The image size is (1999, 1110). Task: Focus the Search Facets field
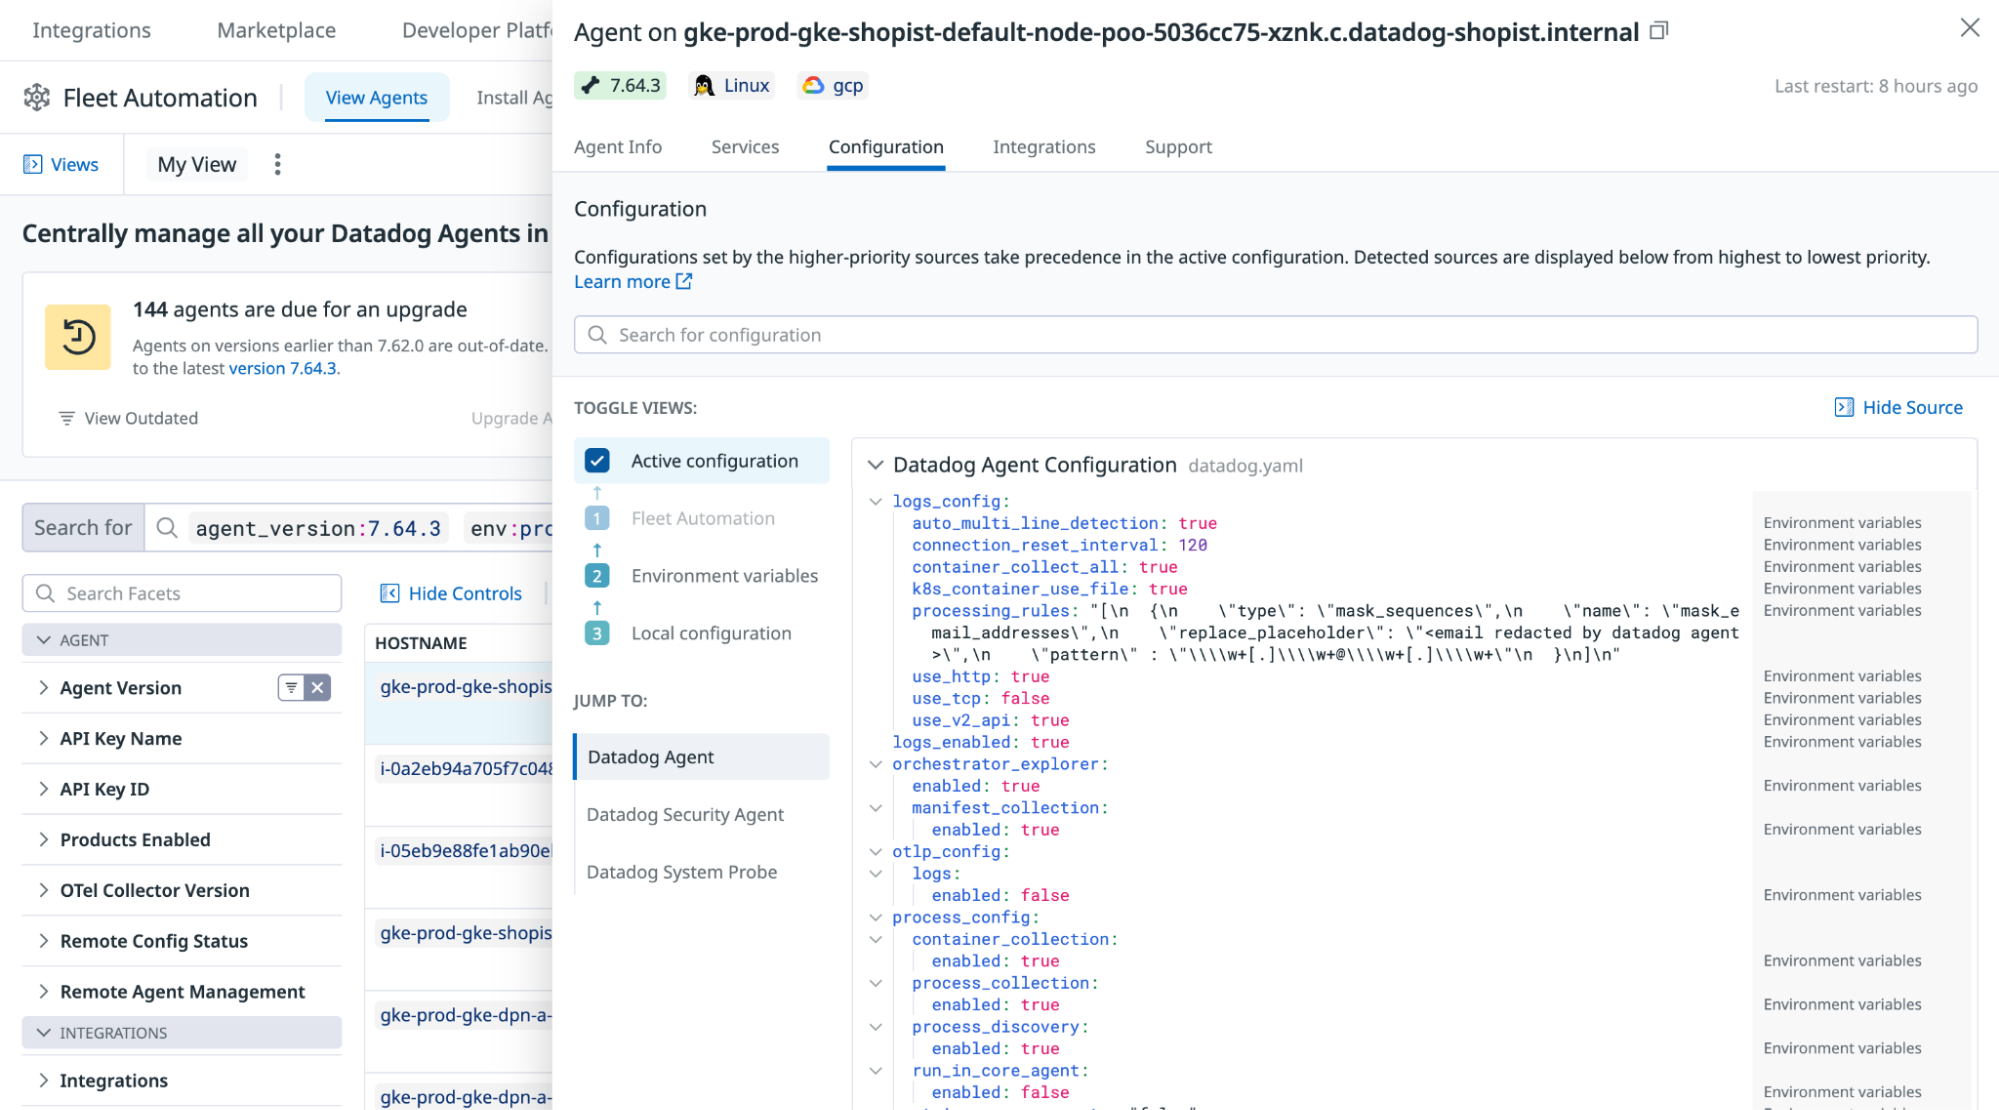click(182, 593)
